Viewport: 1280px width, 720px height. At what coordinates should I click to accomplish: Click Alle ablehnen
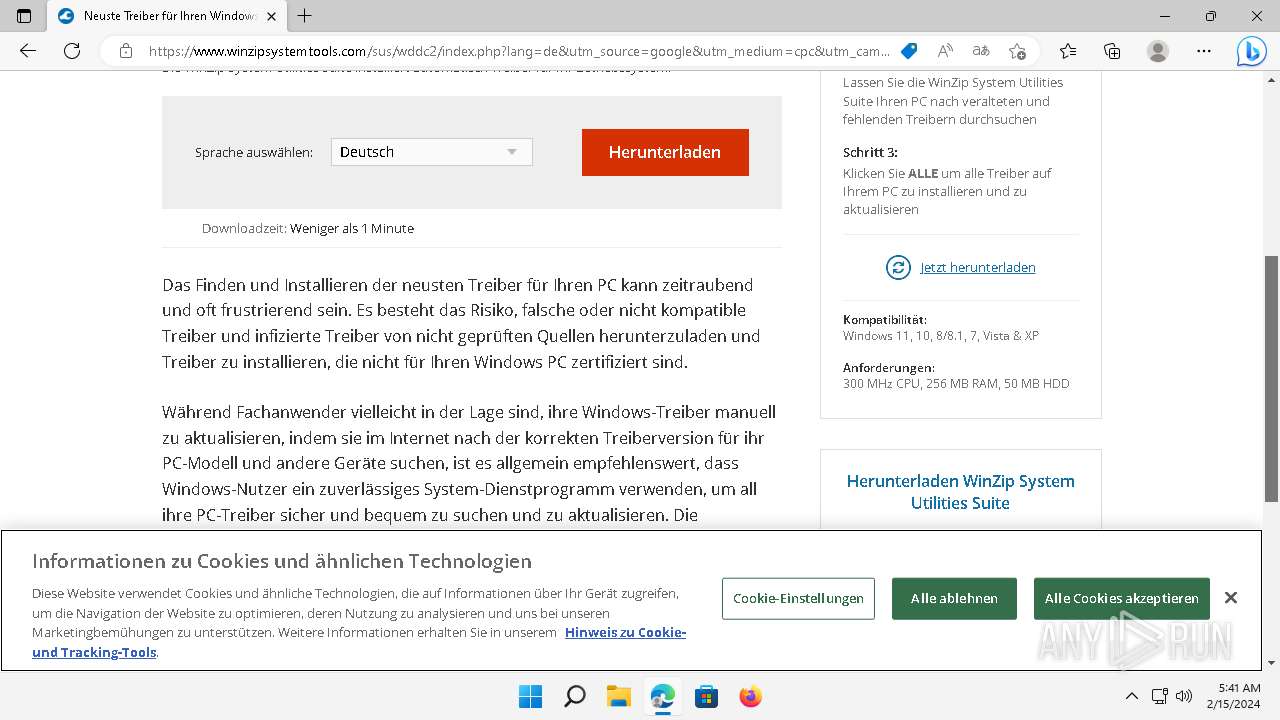(954, 598)
